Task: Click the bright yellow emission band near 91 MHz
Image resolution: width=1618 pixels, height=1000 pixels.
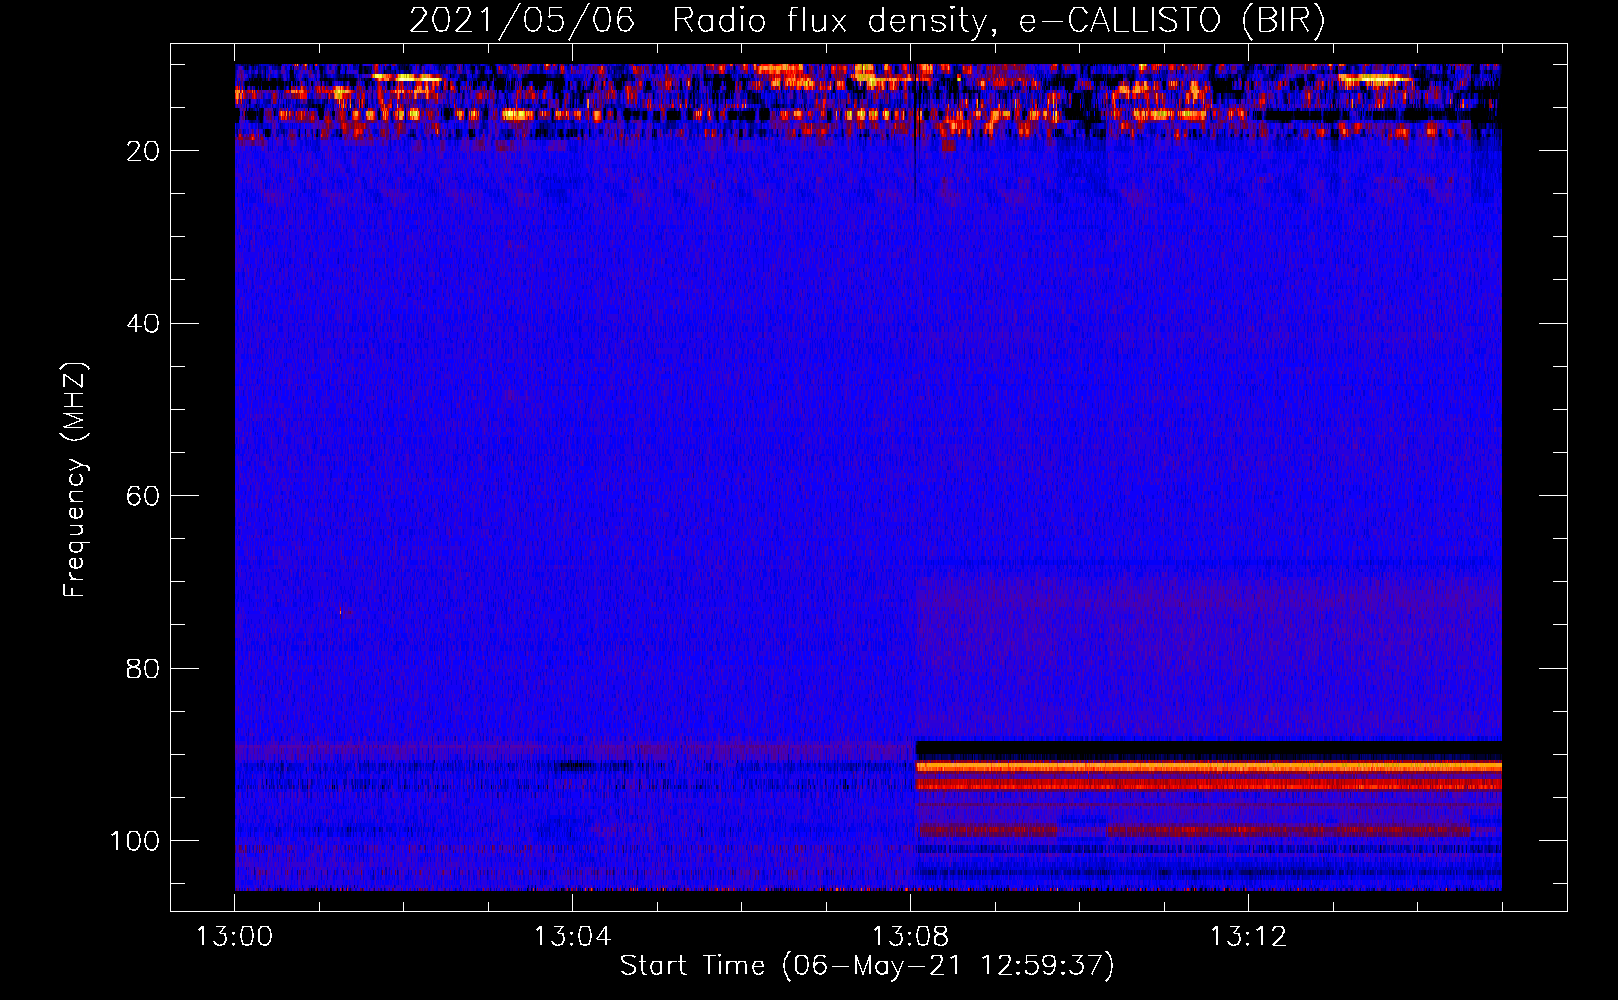Action: tap(1209, 767)
